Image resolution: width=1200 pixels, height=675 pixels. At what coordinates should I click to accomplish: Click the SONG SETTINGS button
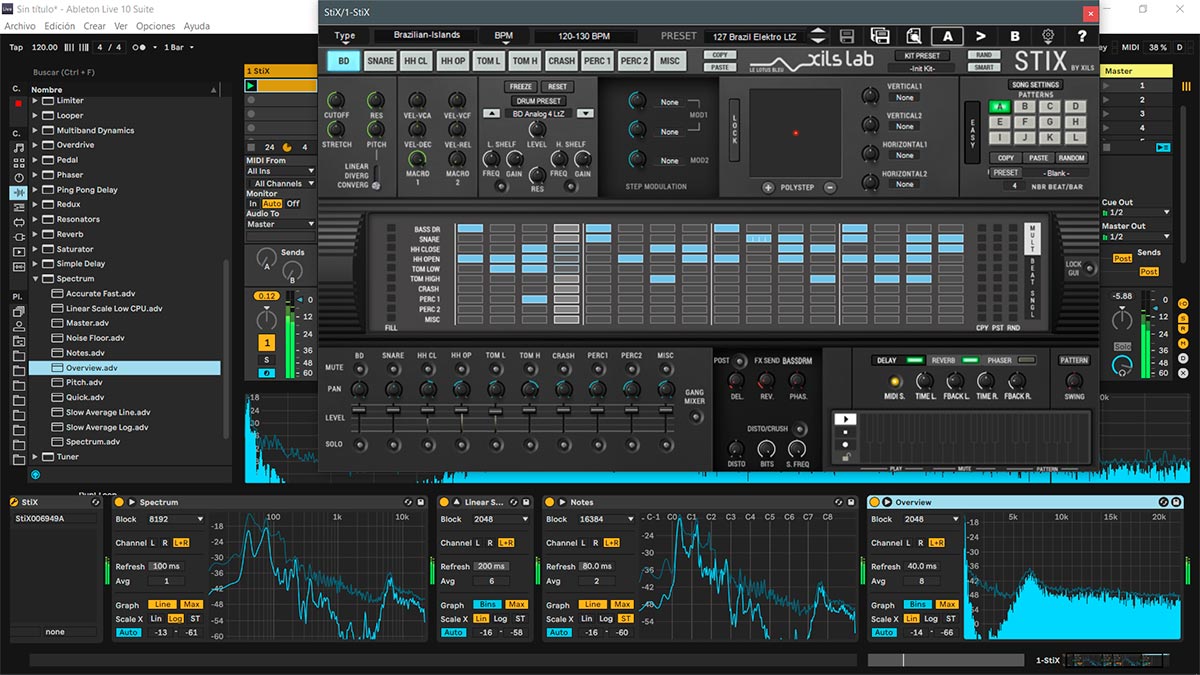[1035, 85]
